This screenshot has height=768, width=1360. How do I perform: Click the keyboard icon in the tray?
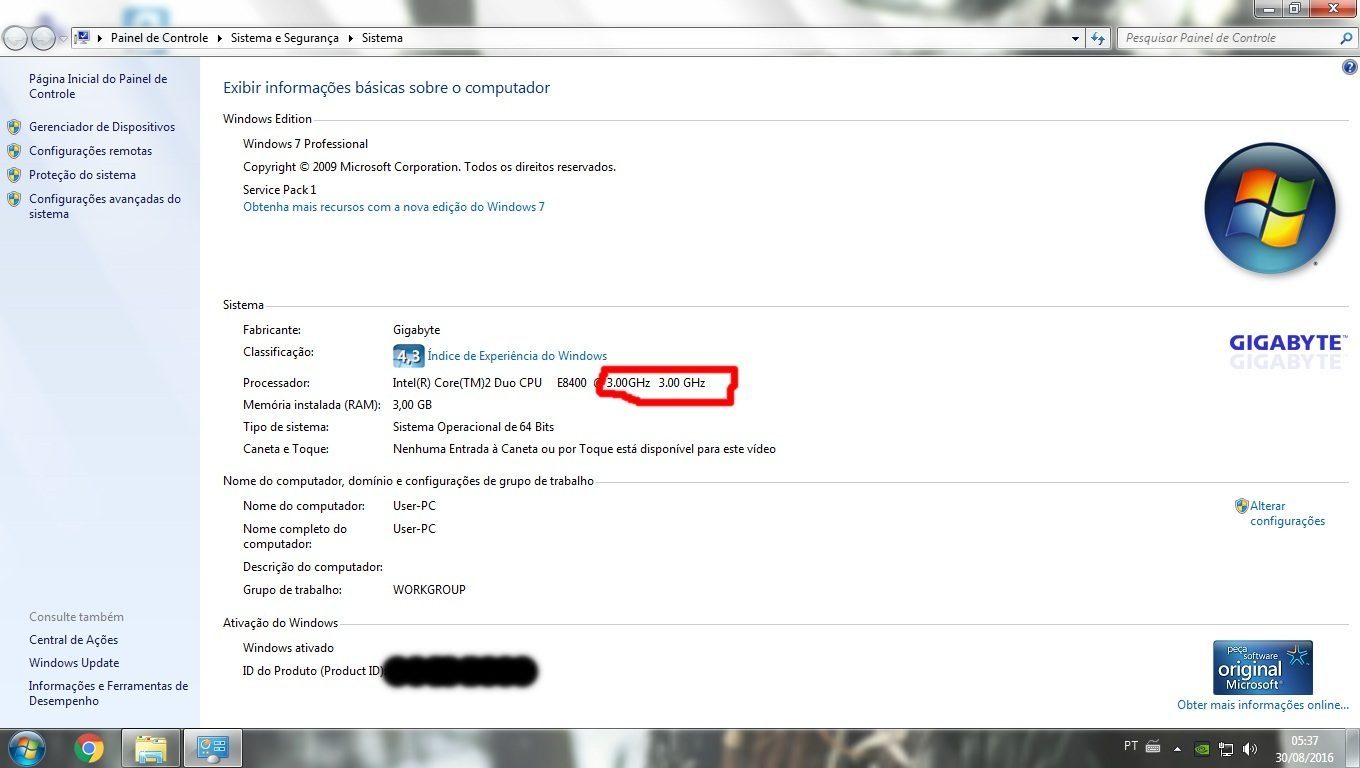(x=1153, y=747)
